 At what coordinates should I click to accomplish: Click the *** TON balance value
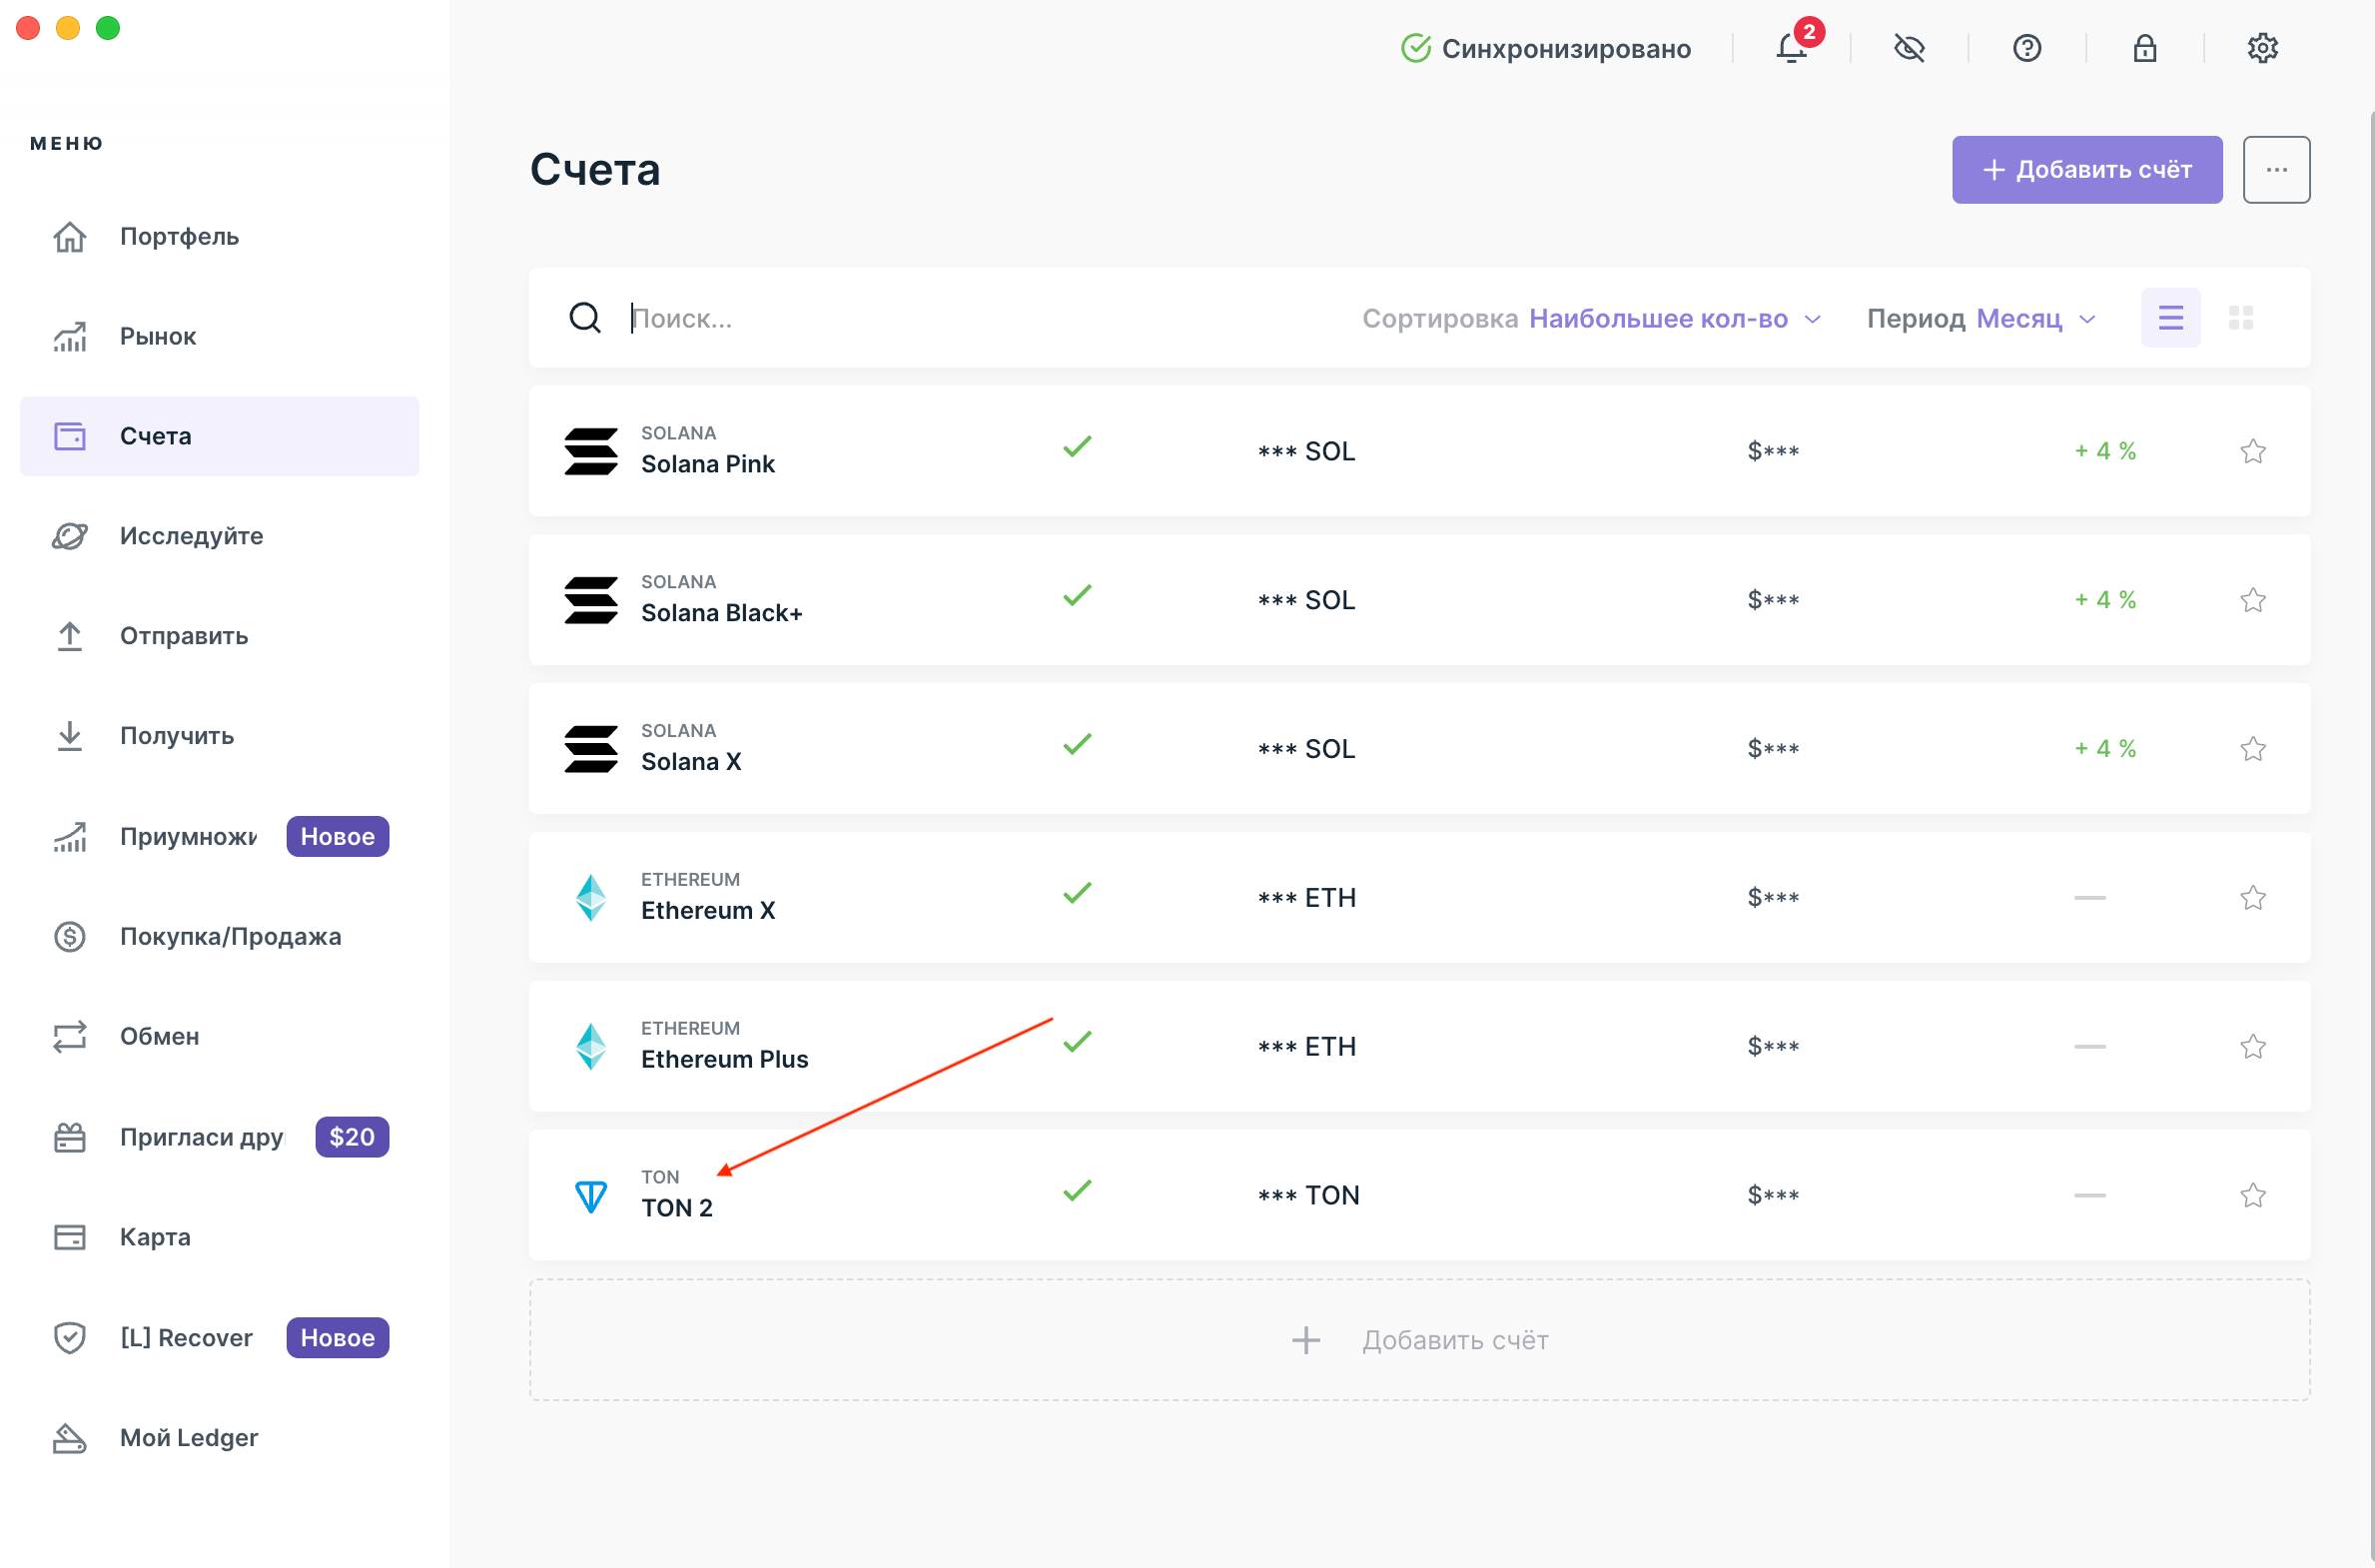(x=1309, y=1196)
